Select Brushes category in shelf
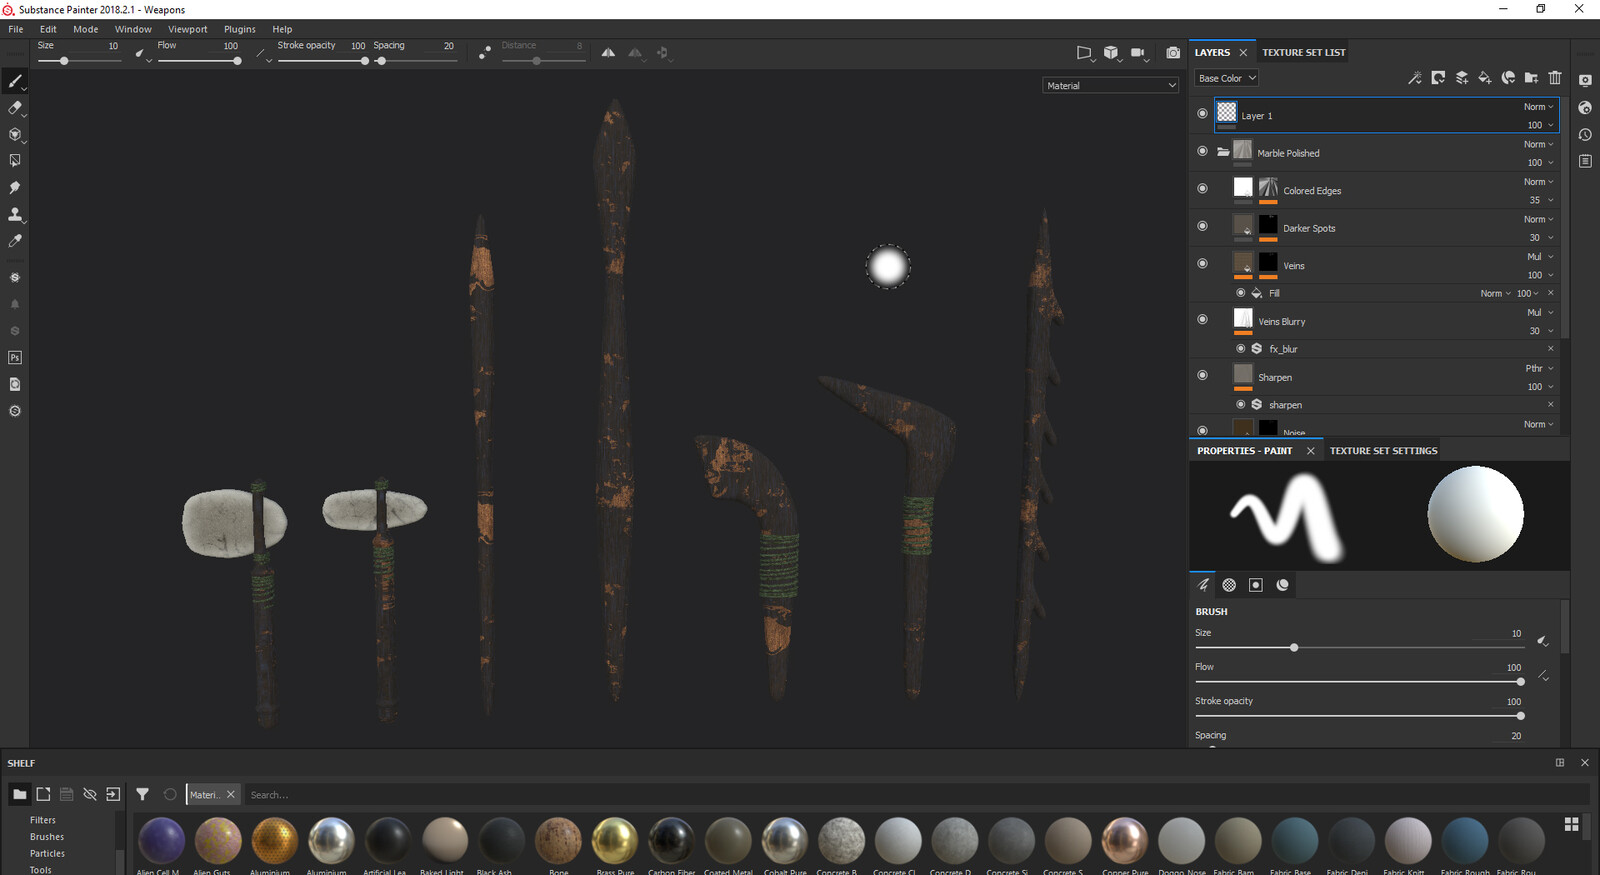 [47, 837]
